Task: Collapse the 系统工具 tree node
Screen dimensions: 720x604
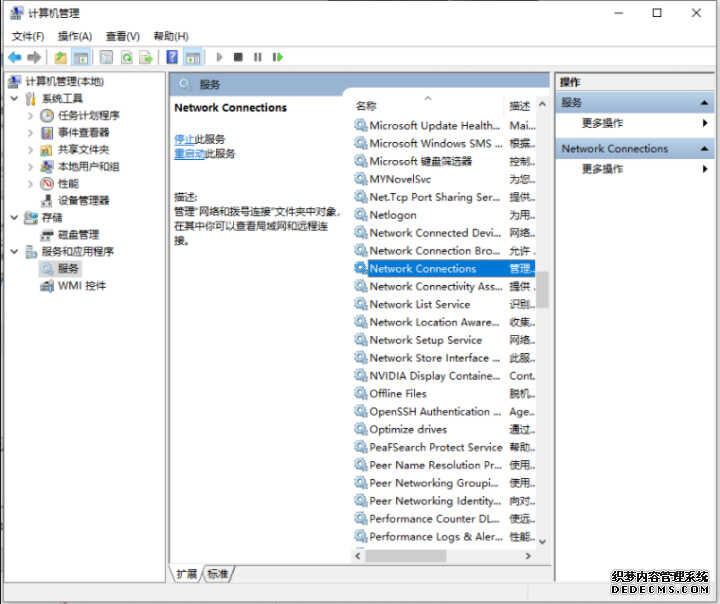Action: tap(14, 98)
